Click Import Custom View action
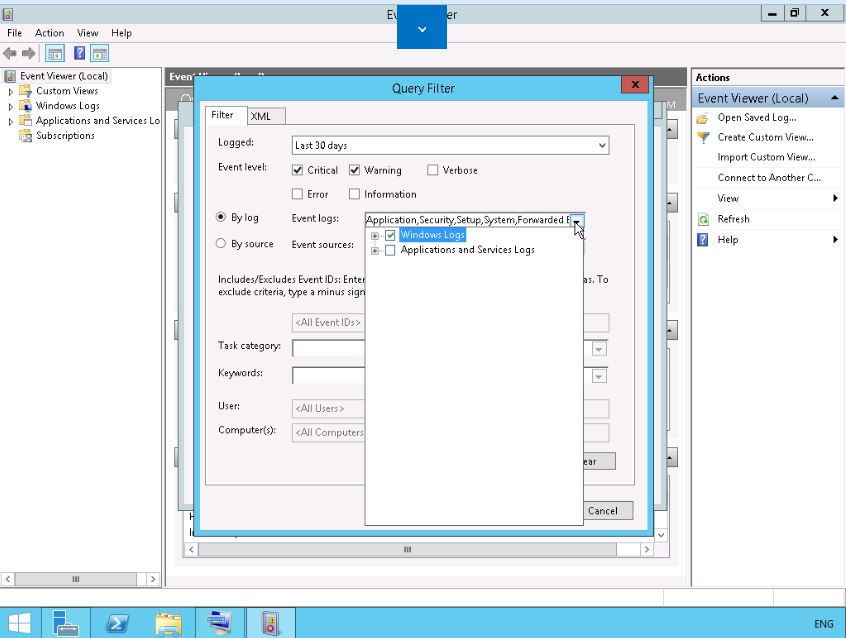 pyautogui.click(x=766, y=157)
